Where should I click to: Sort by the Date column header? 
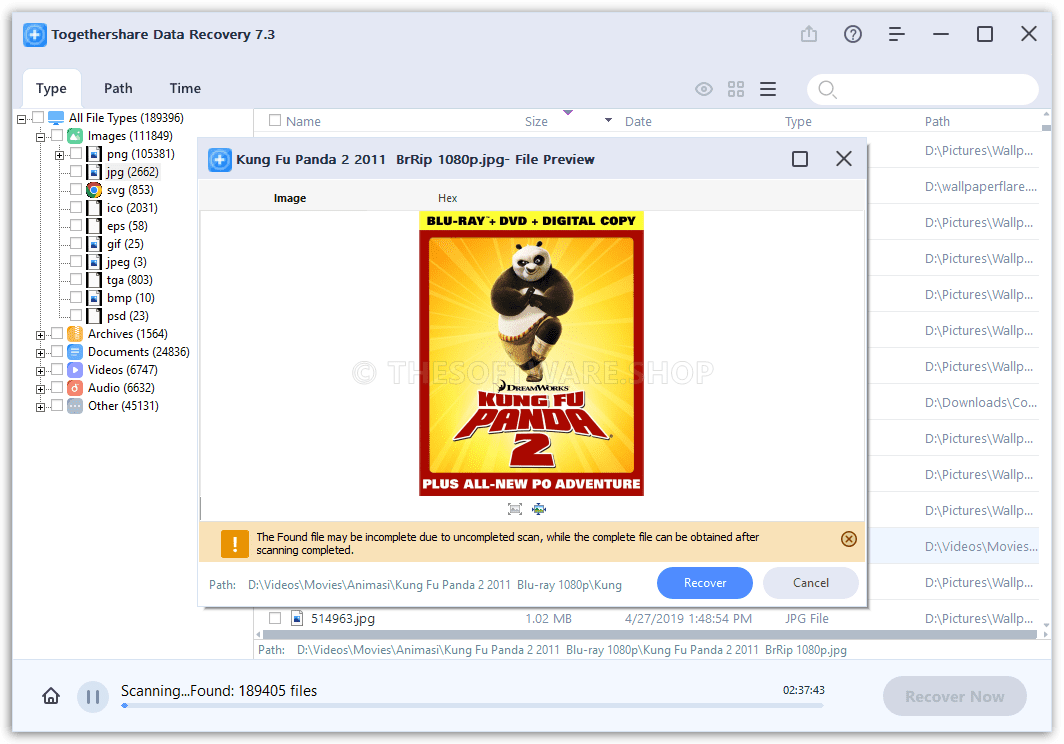point(638,122)
